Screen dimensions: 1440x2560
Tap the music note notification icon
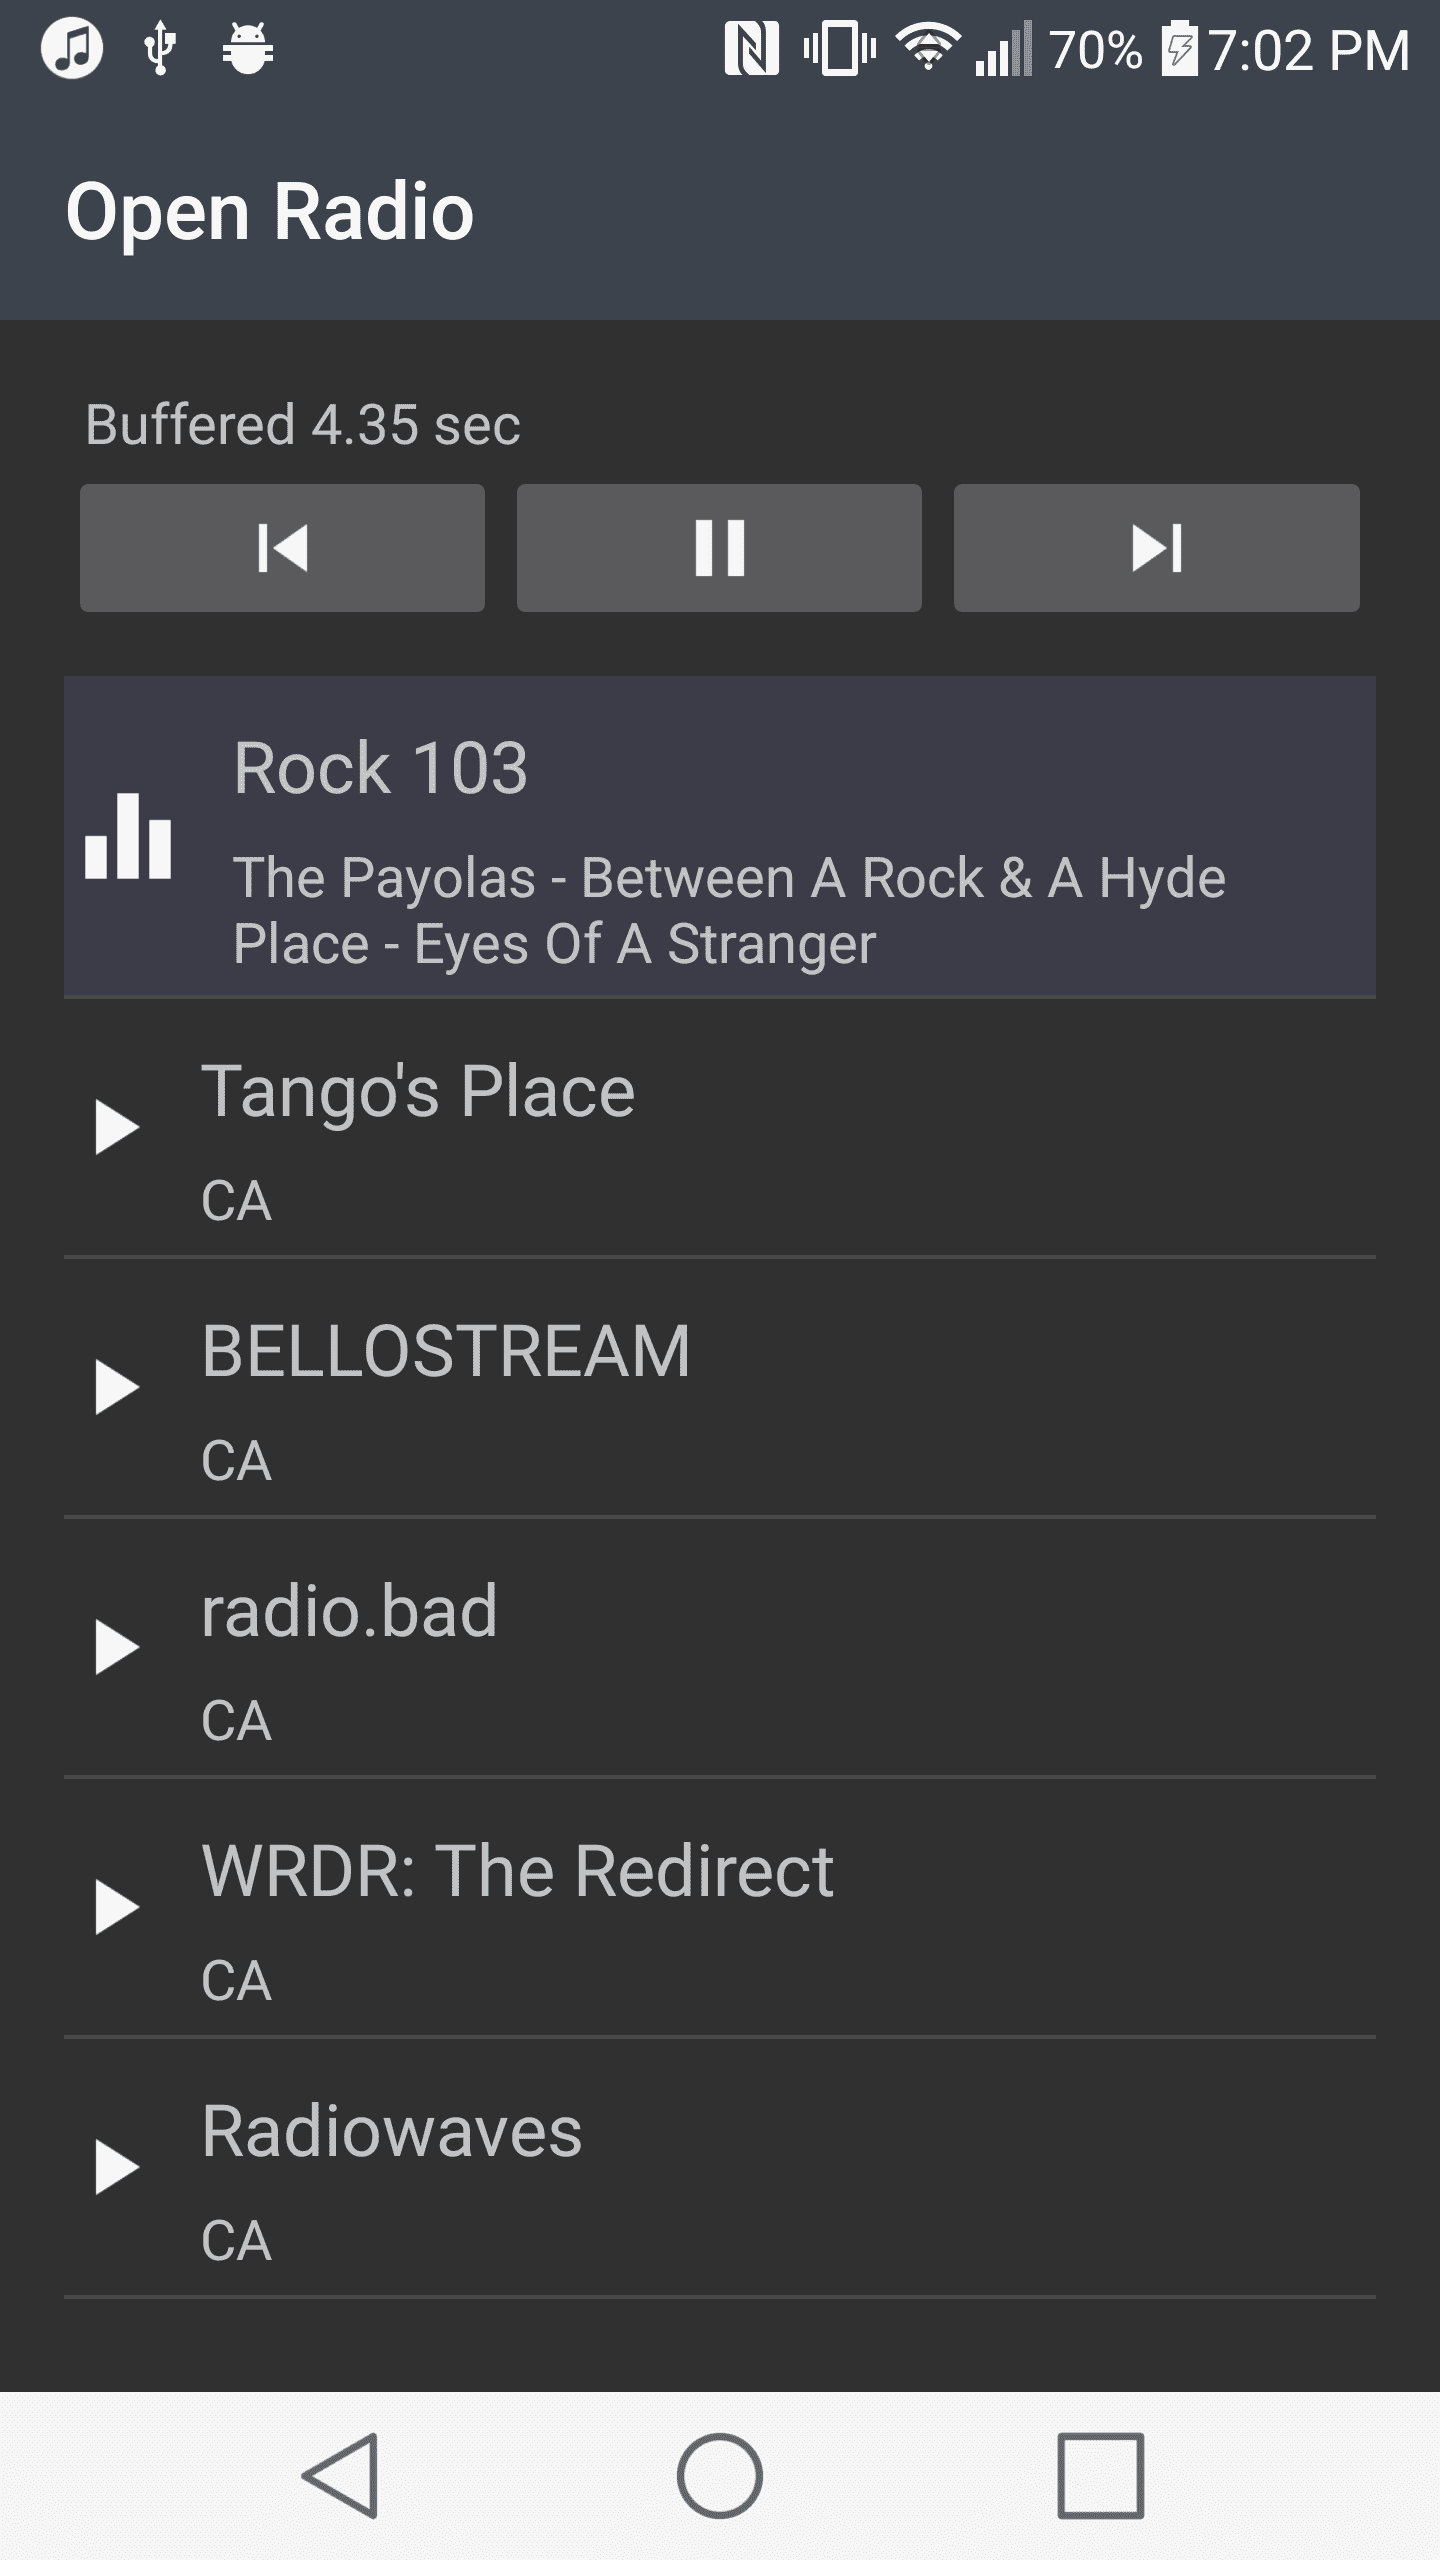72,48
